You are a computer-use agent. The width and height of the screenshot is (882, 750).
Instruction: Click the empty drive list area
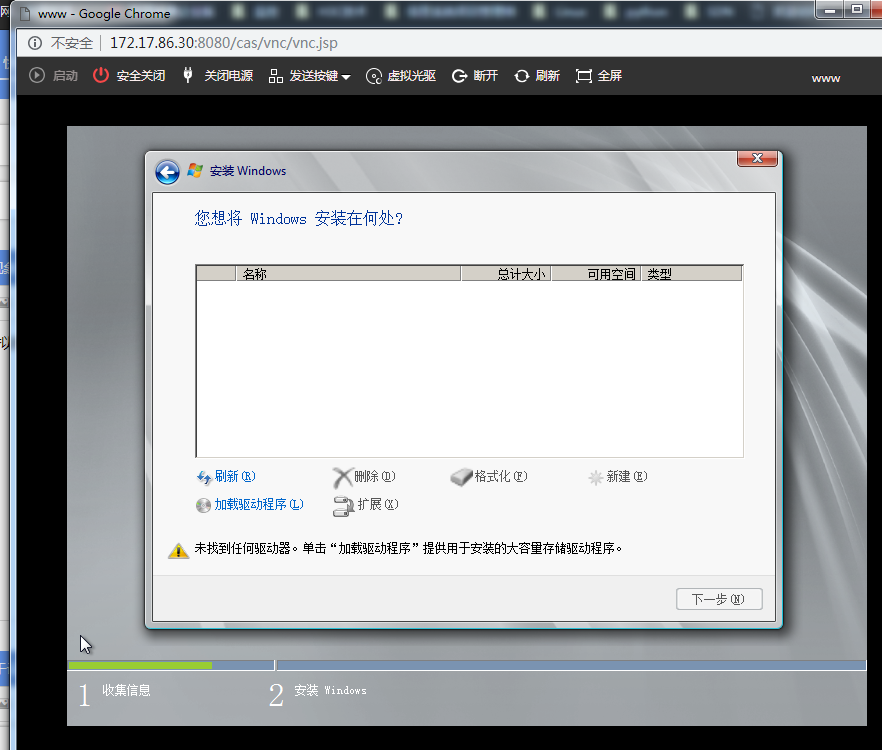[469, 369]
